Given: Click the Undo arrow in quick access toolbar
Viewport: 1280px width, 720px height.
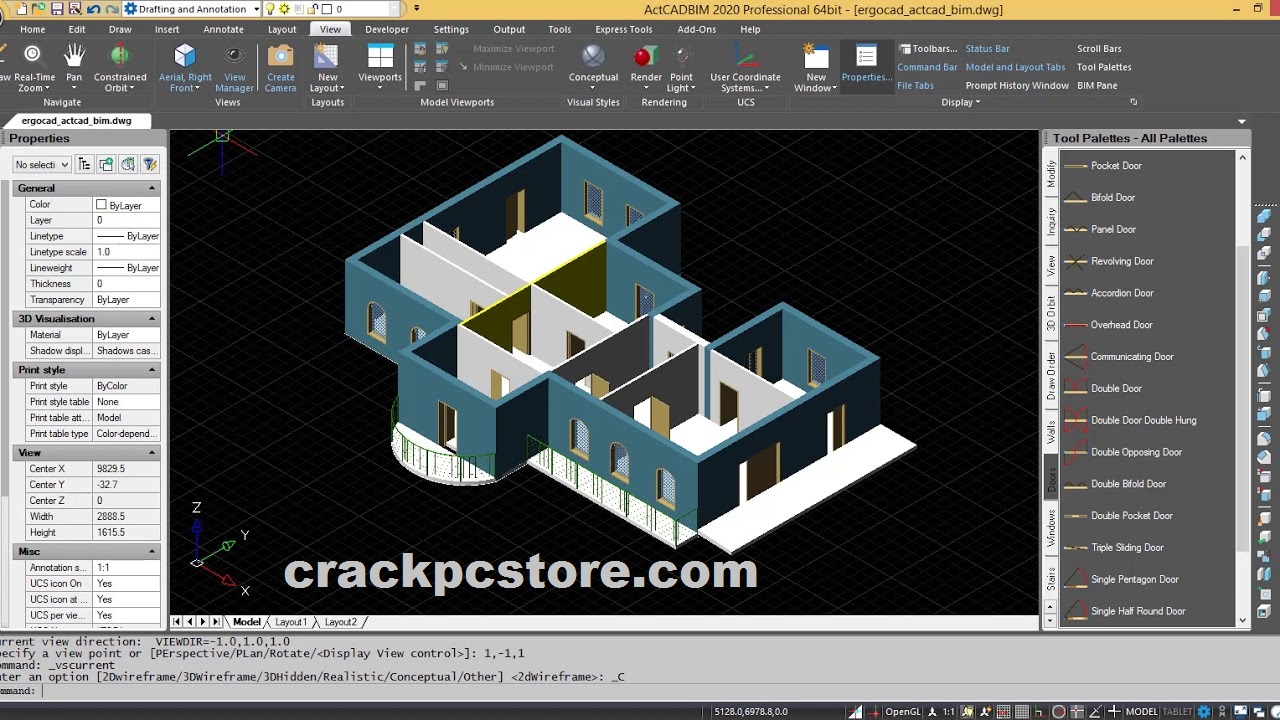Looking at the screenshot, I should coord(93,9).
